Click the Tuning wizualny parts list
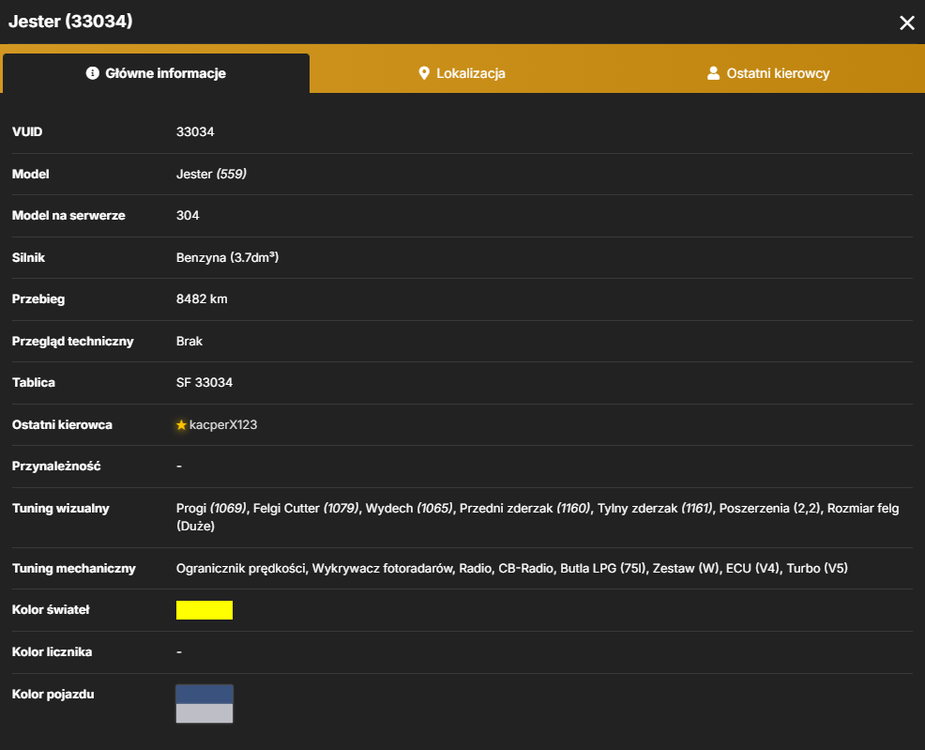The image size is (925, 750). [x=537, y=517]
